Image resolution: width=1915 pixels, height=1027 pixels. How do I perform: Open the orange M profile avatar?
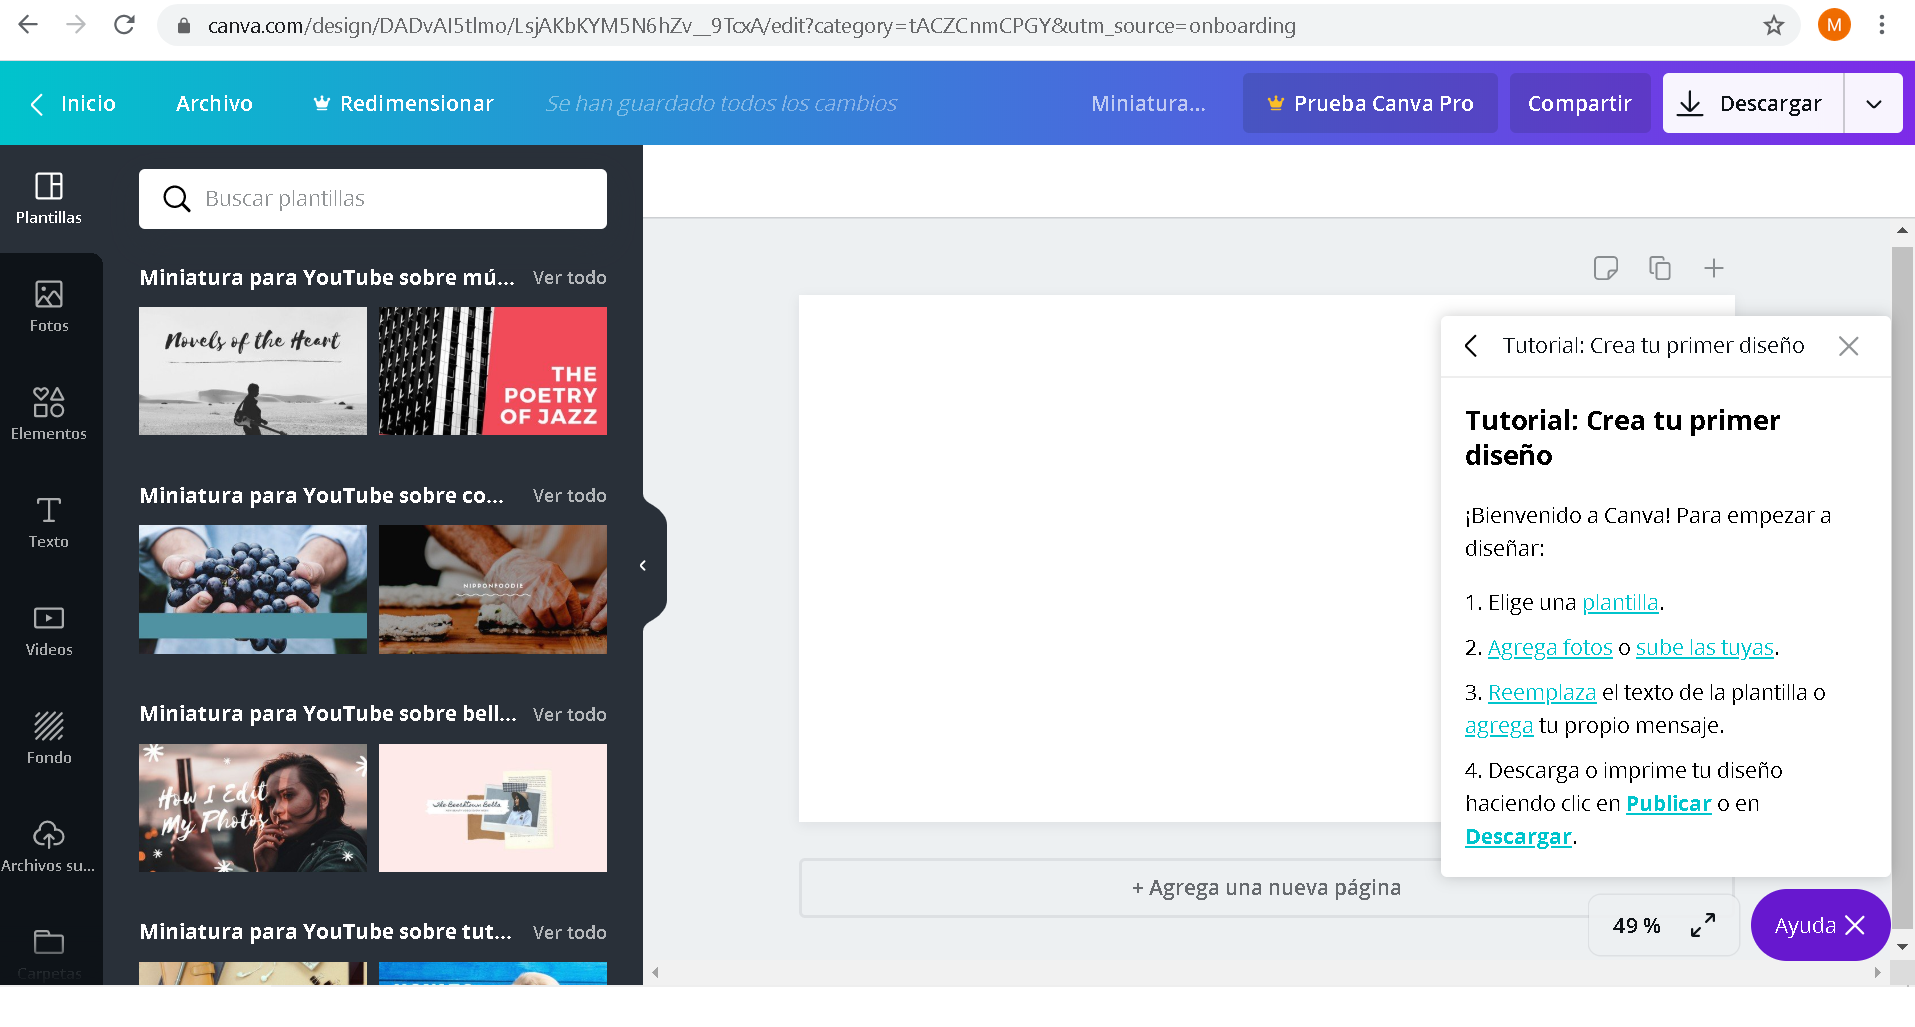[x=1834, y=25]
